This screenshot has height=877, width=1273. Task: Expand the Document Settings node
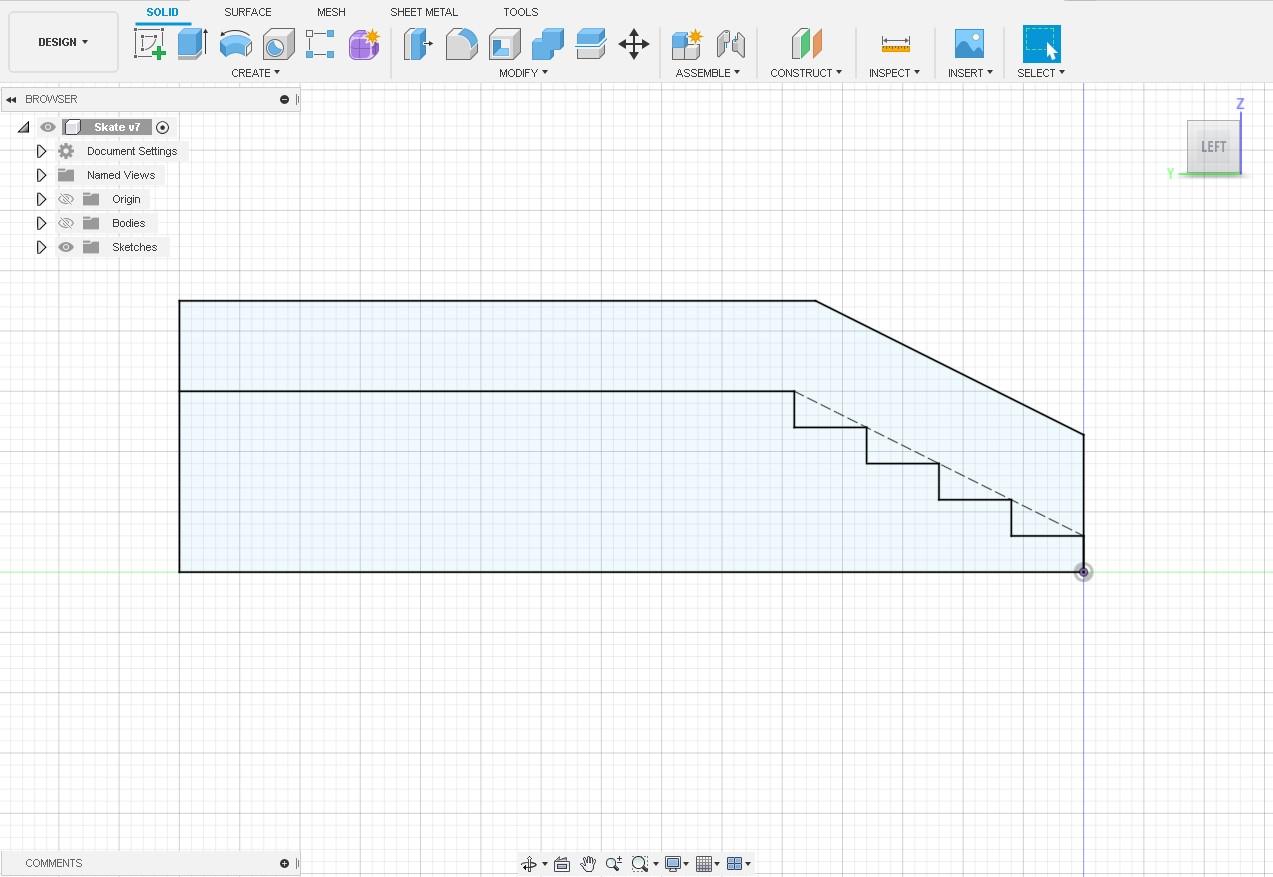tap(41, 151)
